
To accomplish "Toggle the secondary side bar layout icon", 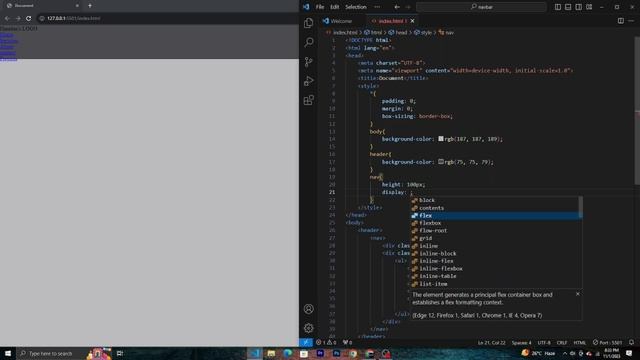I will [x=578, y=7].
